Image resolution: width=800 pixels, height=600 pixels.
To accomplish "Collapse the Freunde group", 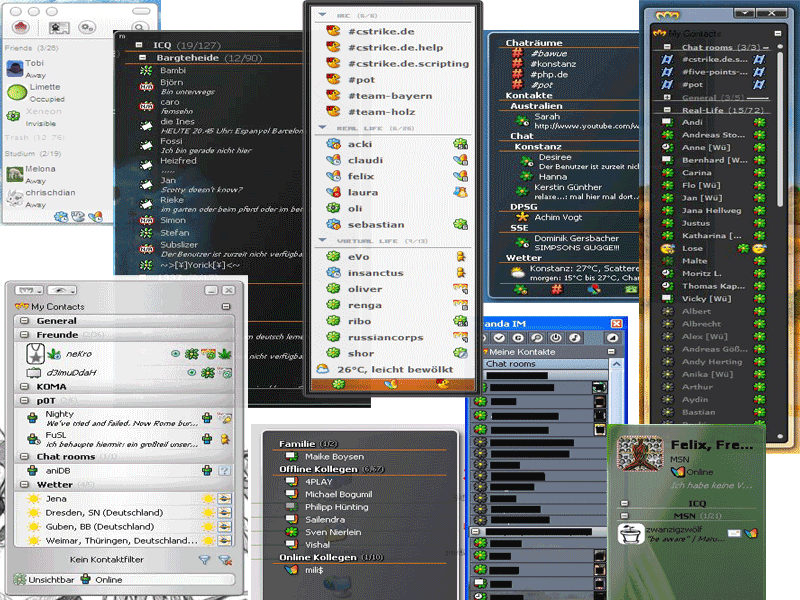I will point(24,335).
